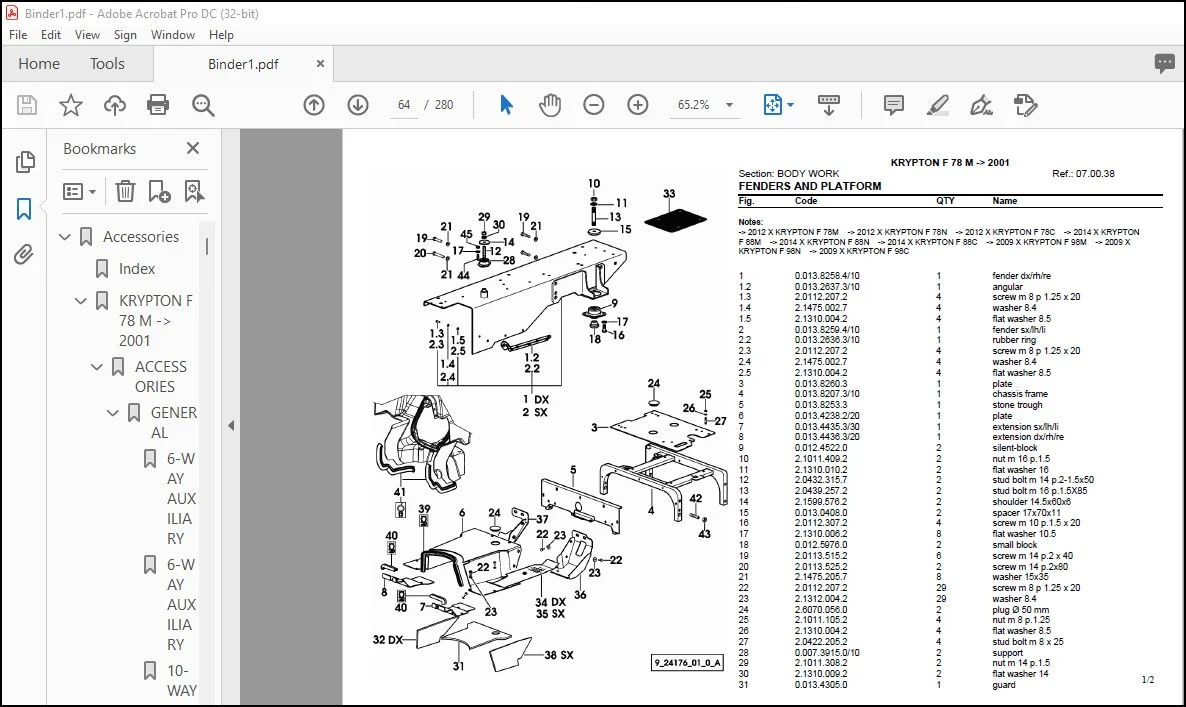This screenshot has width=1186, height=707.
Task: Switch to the Tools tab
Action: [107, 64]
